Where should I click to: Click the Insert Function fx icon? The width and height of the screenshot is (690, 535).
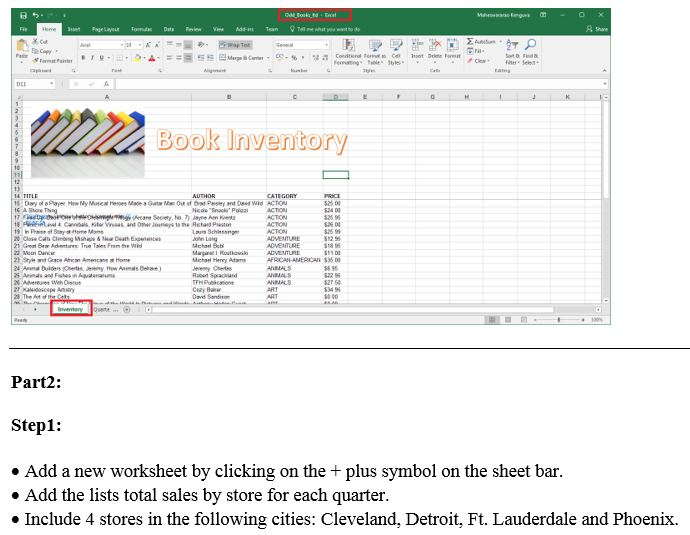pos(106,84)
